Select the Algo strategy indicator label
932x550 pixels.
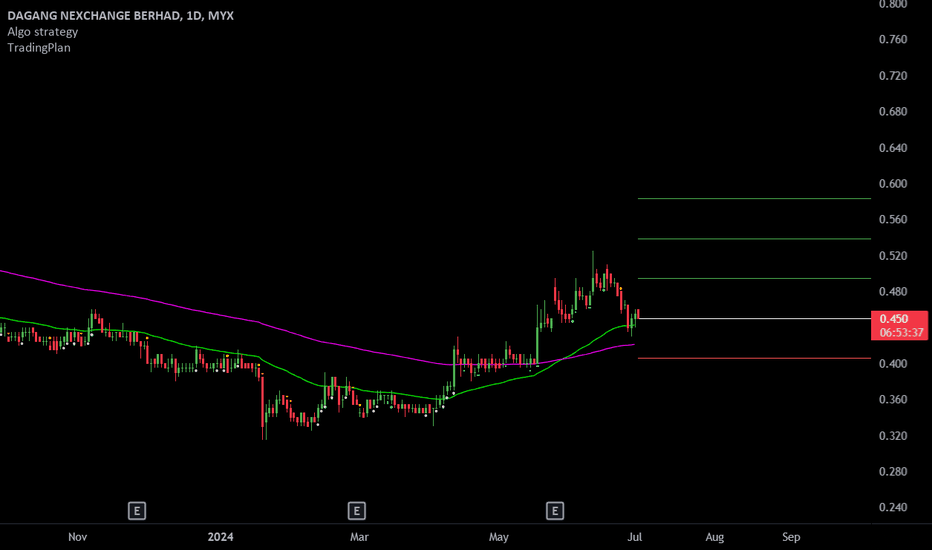43,32
